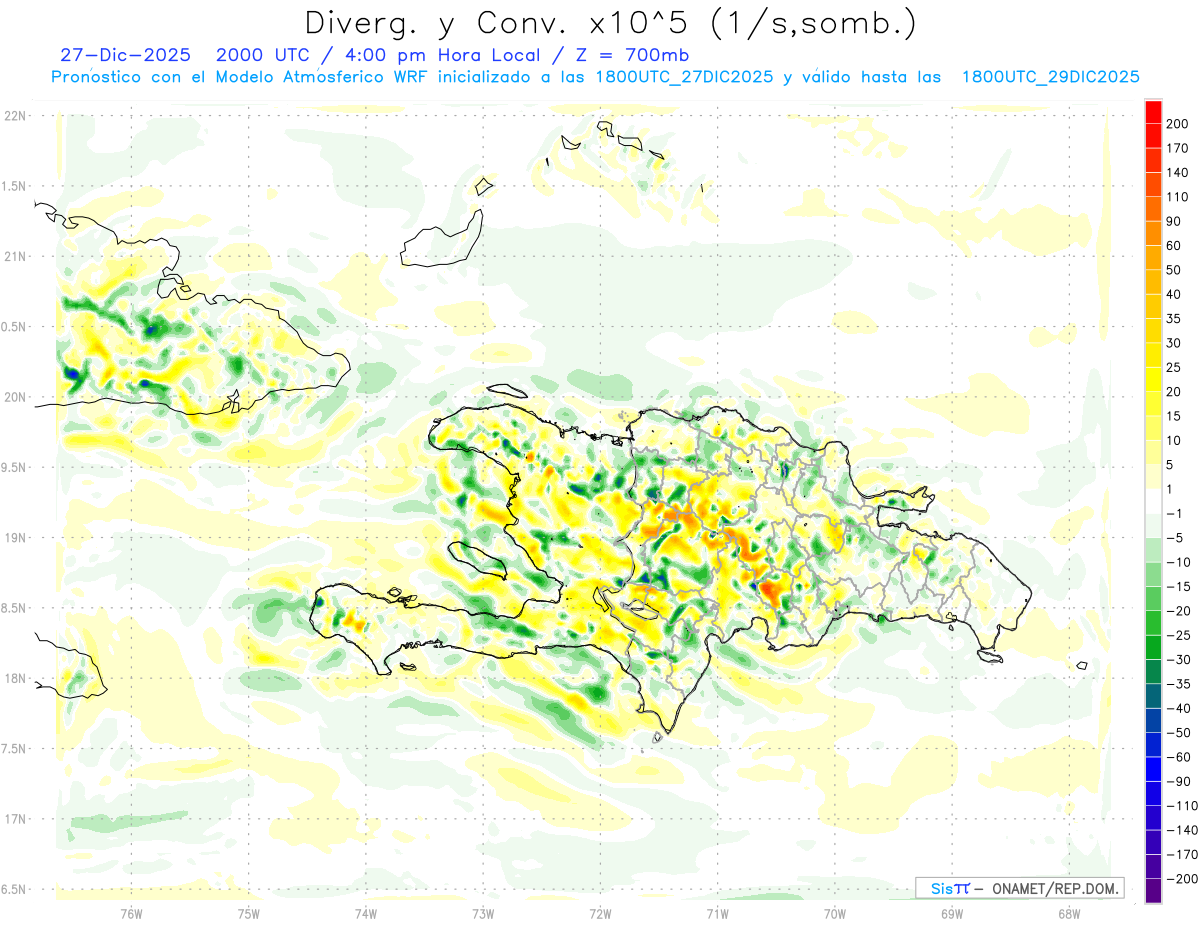Click the '9.5N' latitude label
Screen dimensions: 1200x927
point(15,468)
